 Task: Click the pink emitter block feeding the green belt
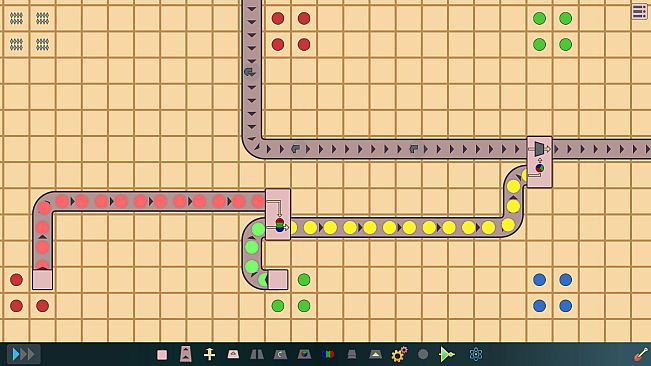278,279
